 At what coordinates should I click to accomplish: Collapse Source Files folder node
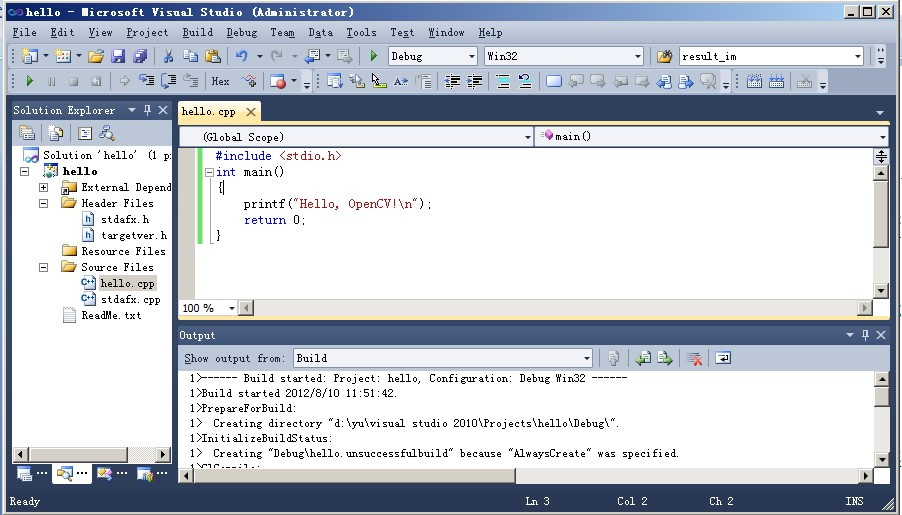coord(44,267)
